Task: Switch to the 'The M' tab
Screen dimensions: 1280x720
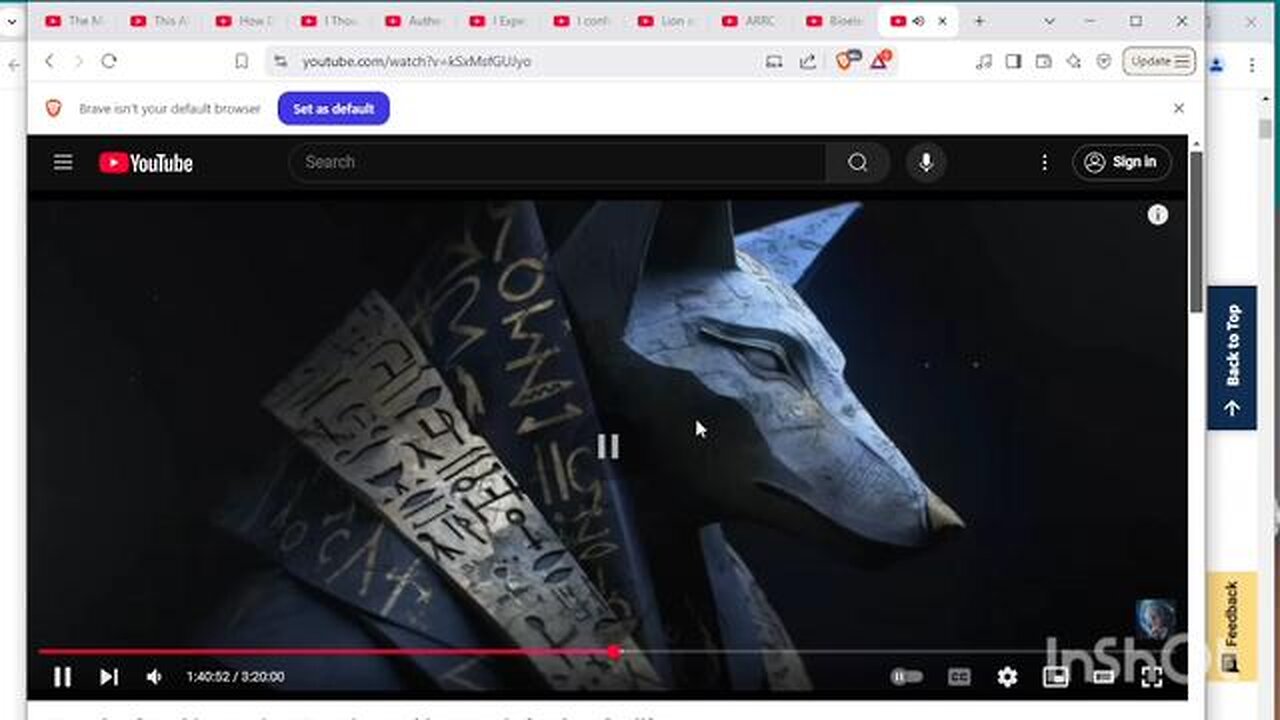Action: [75, 21]
